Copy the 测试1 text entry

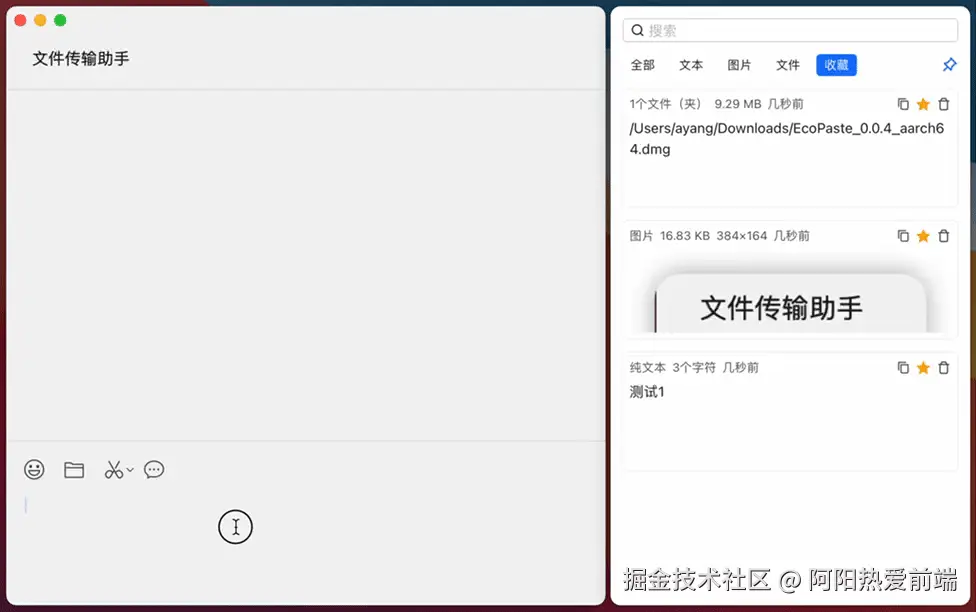coord(902,367)
